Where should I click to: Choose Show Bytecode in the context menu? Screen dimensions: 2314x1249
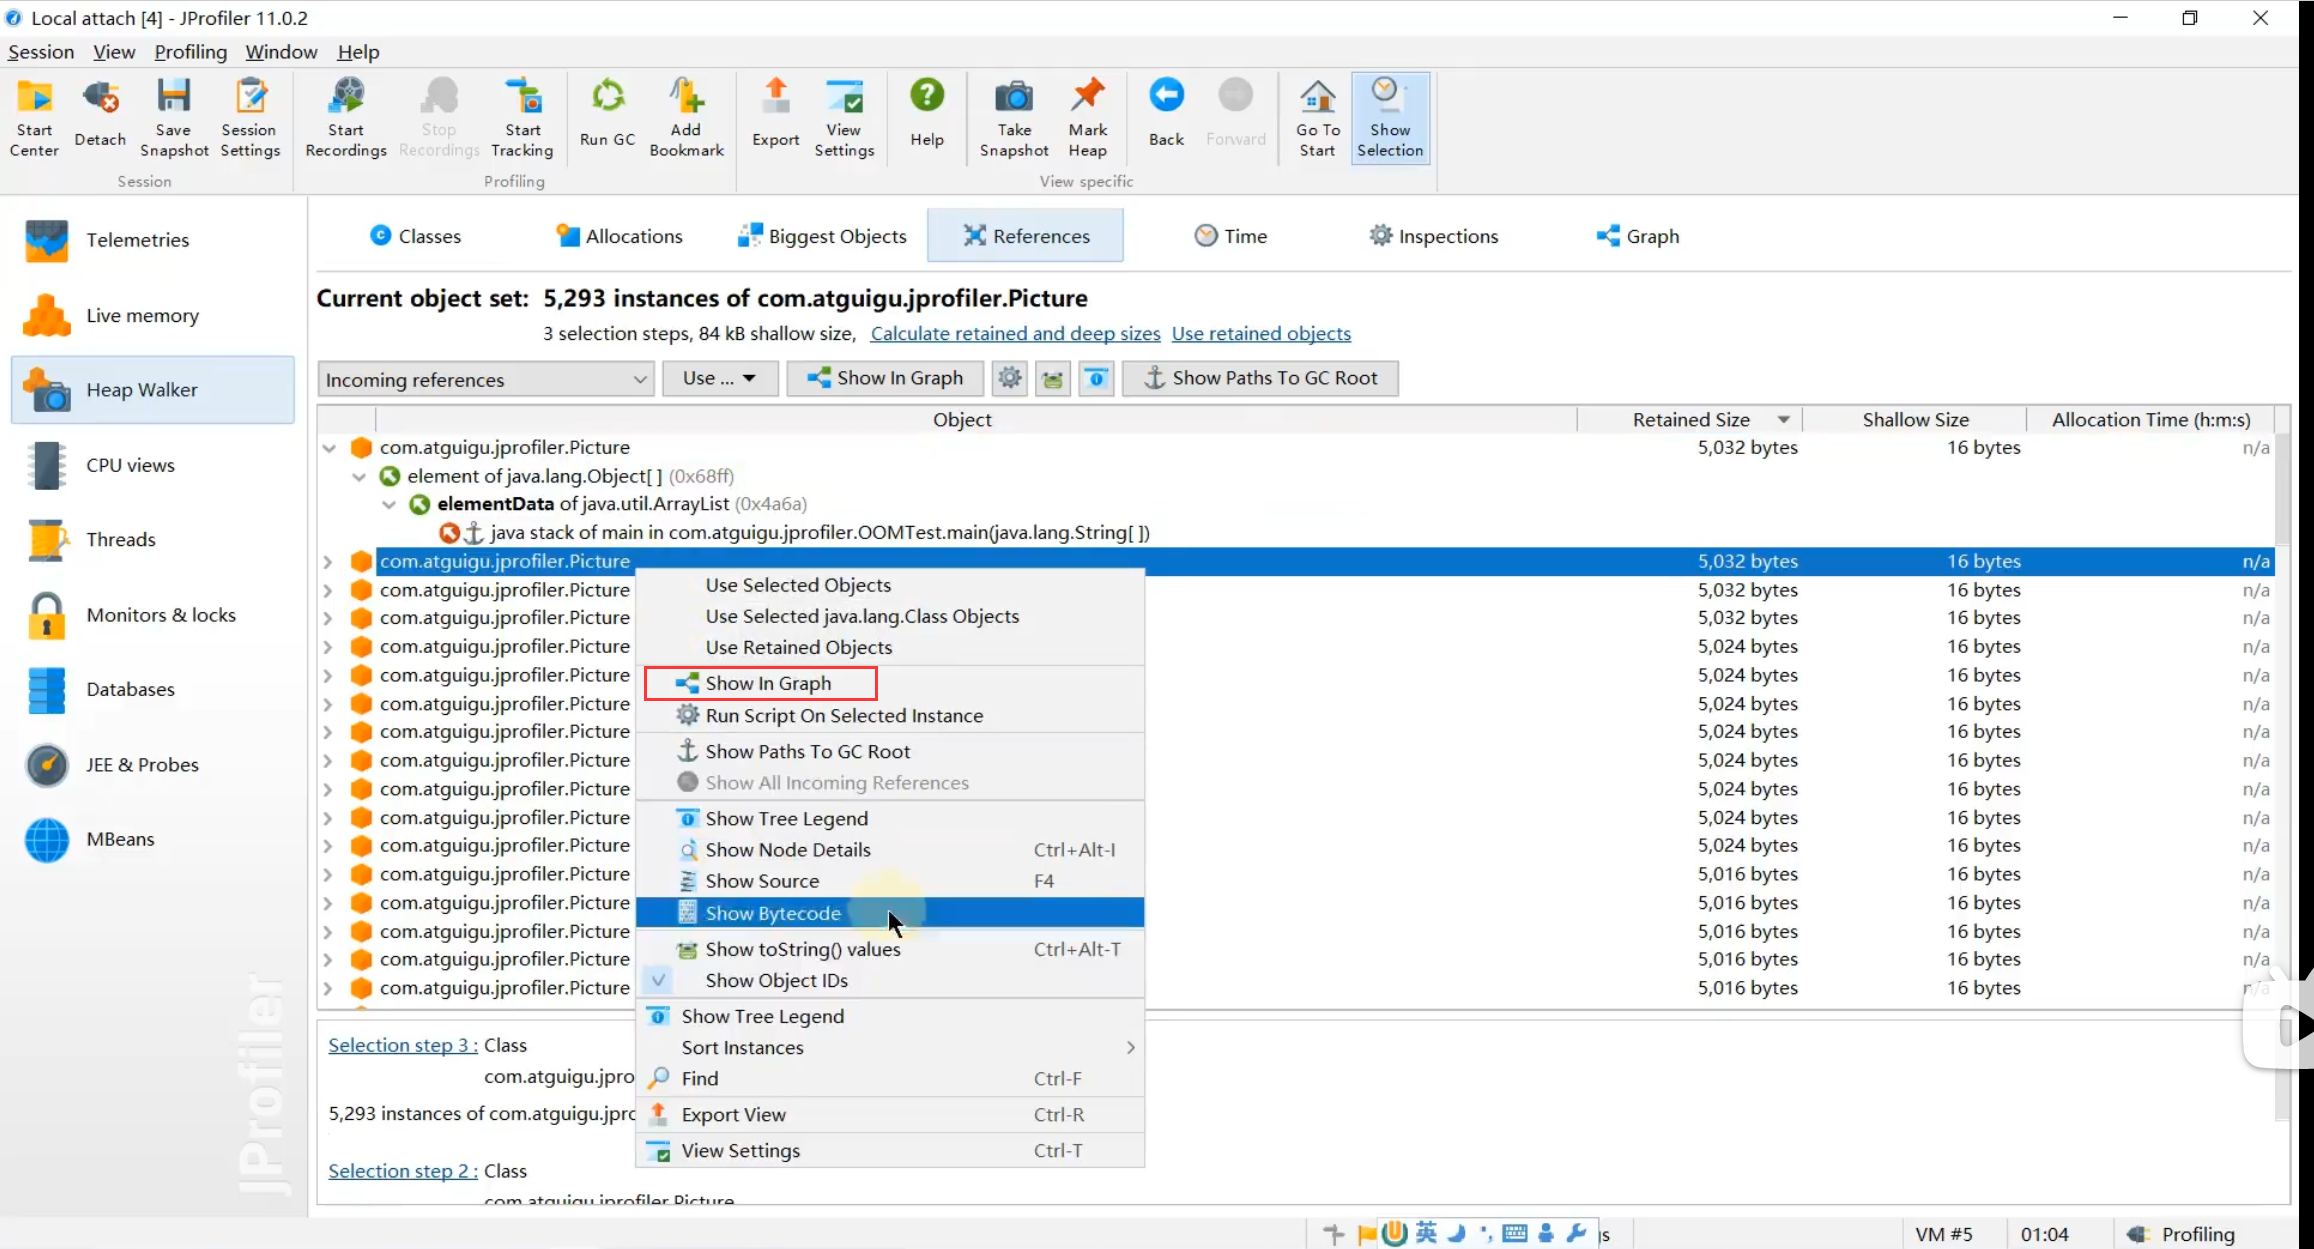890,913
